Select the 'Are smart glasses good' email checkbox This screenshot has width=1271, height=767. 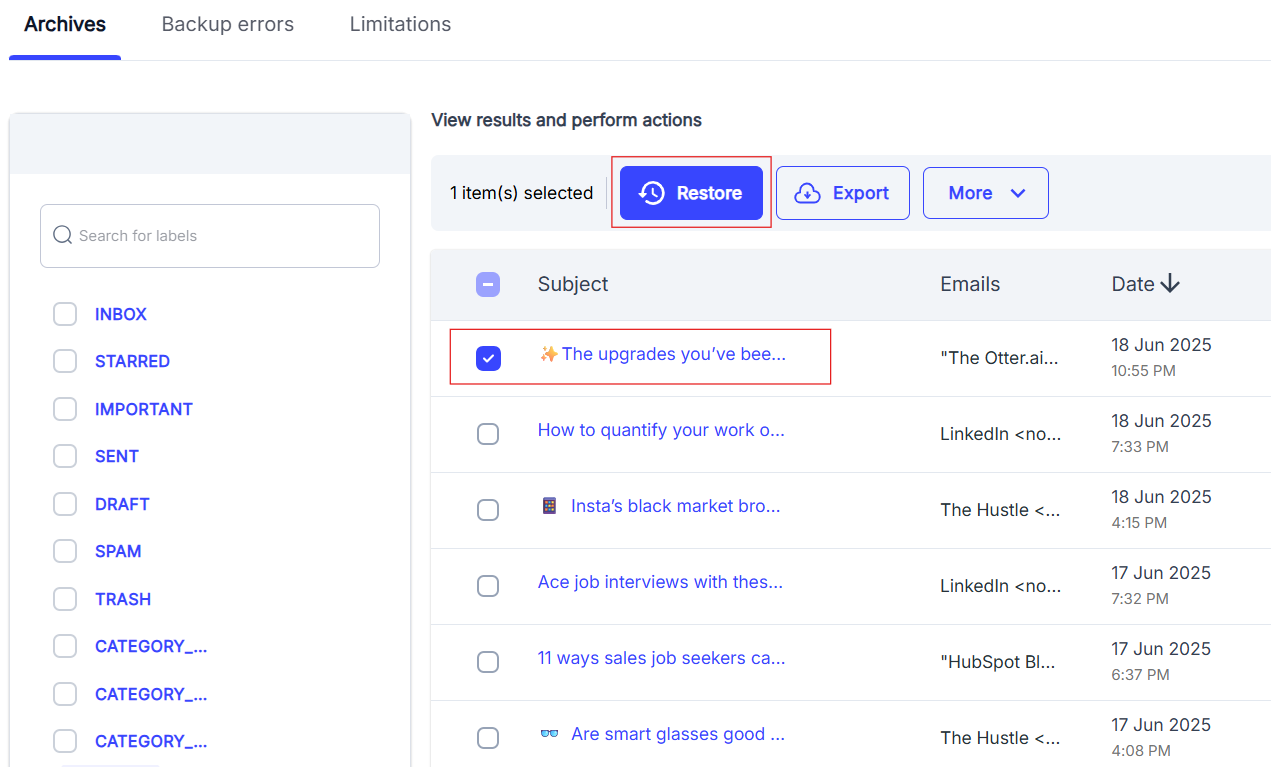tap(488, 738)
